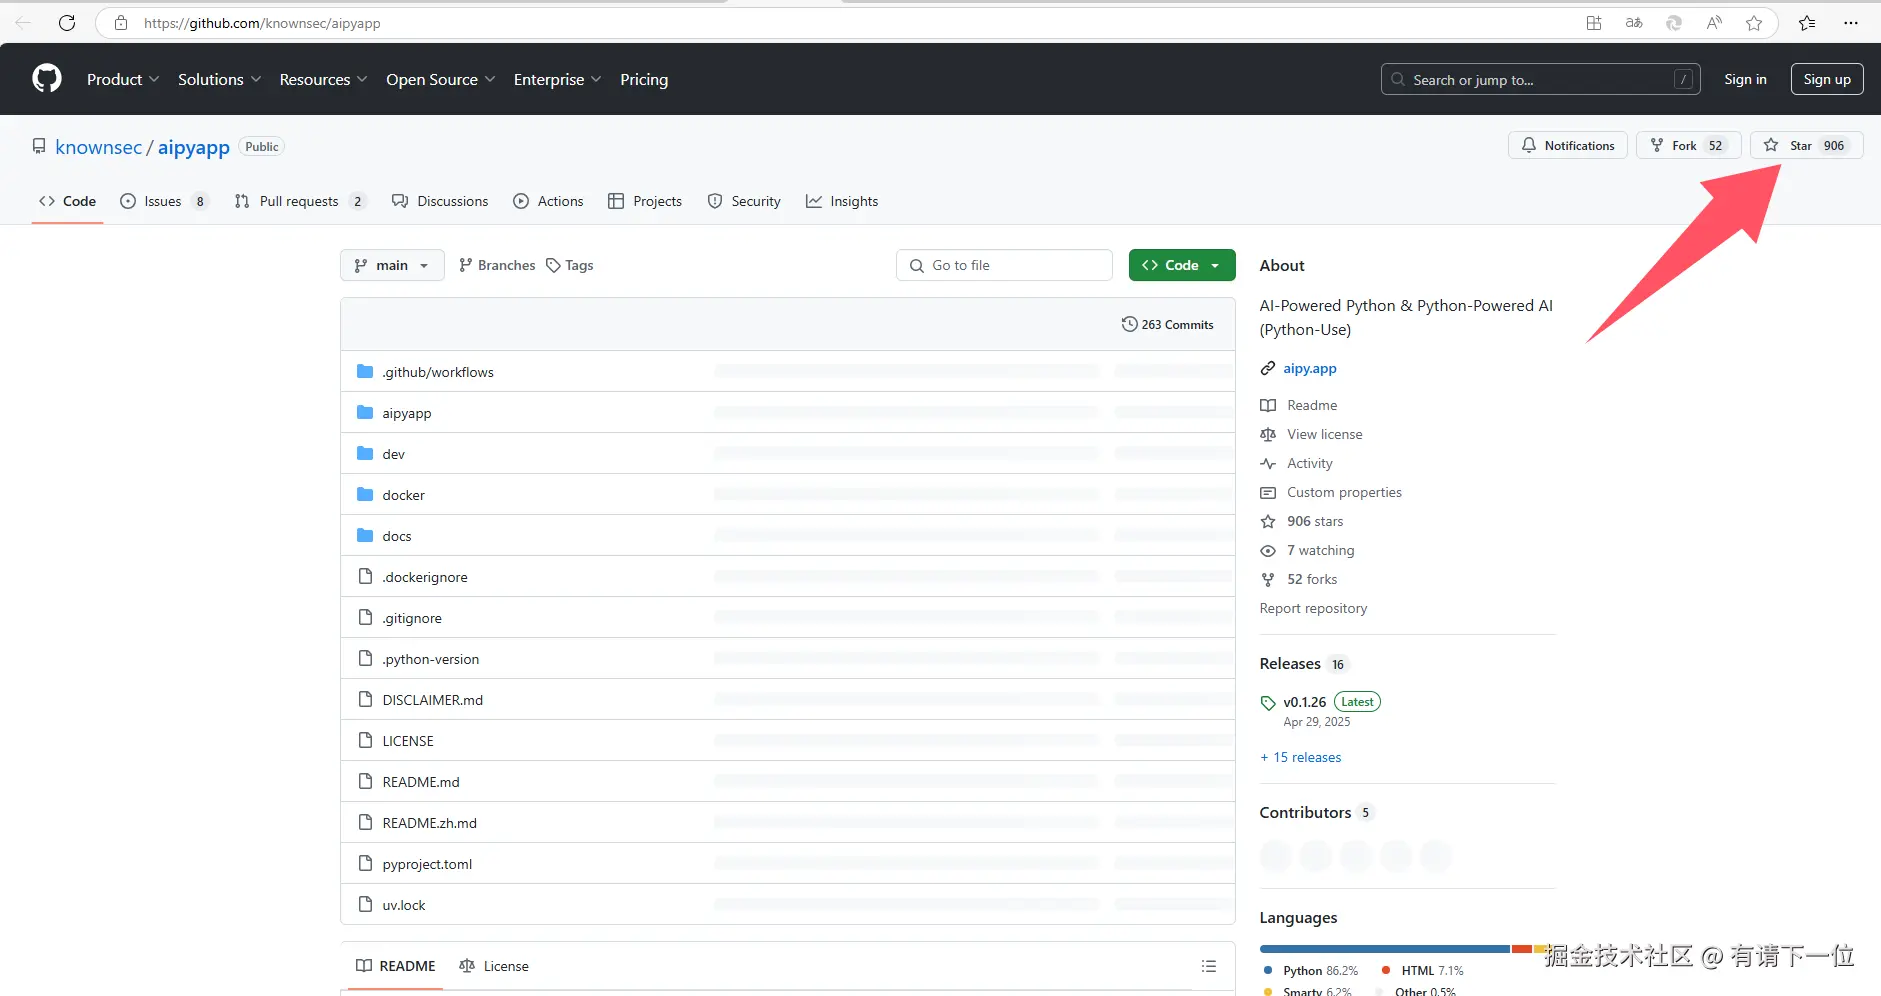
Task: Click the browser split screen icon
Action: pyautogui.click(x=1594, y=23)
